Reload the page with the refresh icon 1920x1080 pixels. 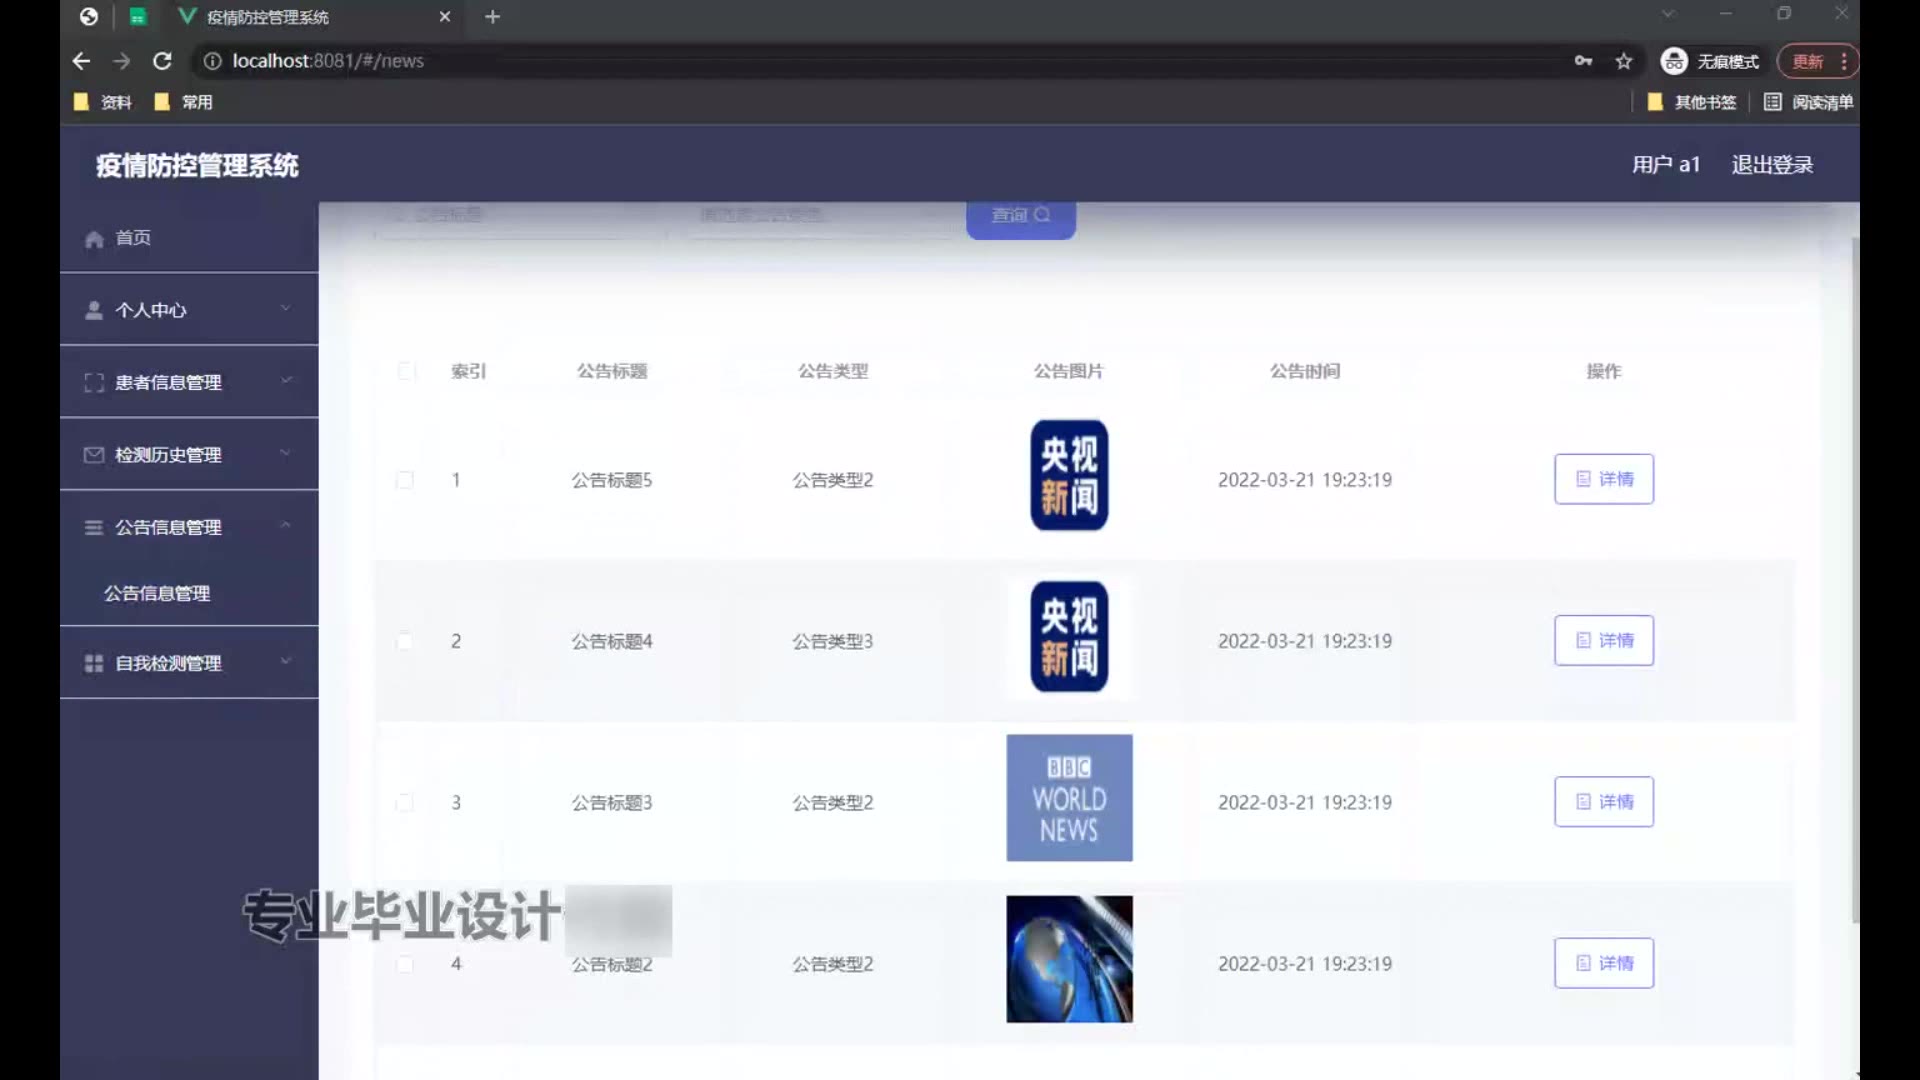point(162,61)
